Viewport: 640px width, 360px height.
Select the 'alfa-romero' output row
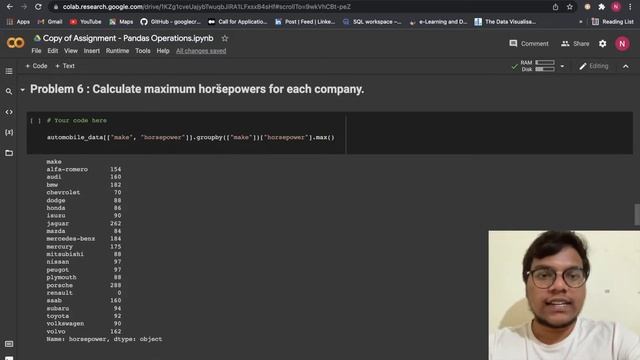coord(84,169)
